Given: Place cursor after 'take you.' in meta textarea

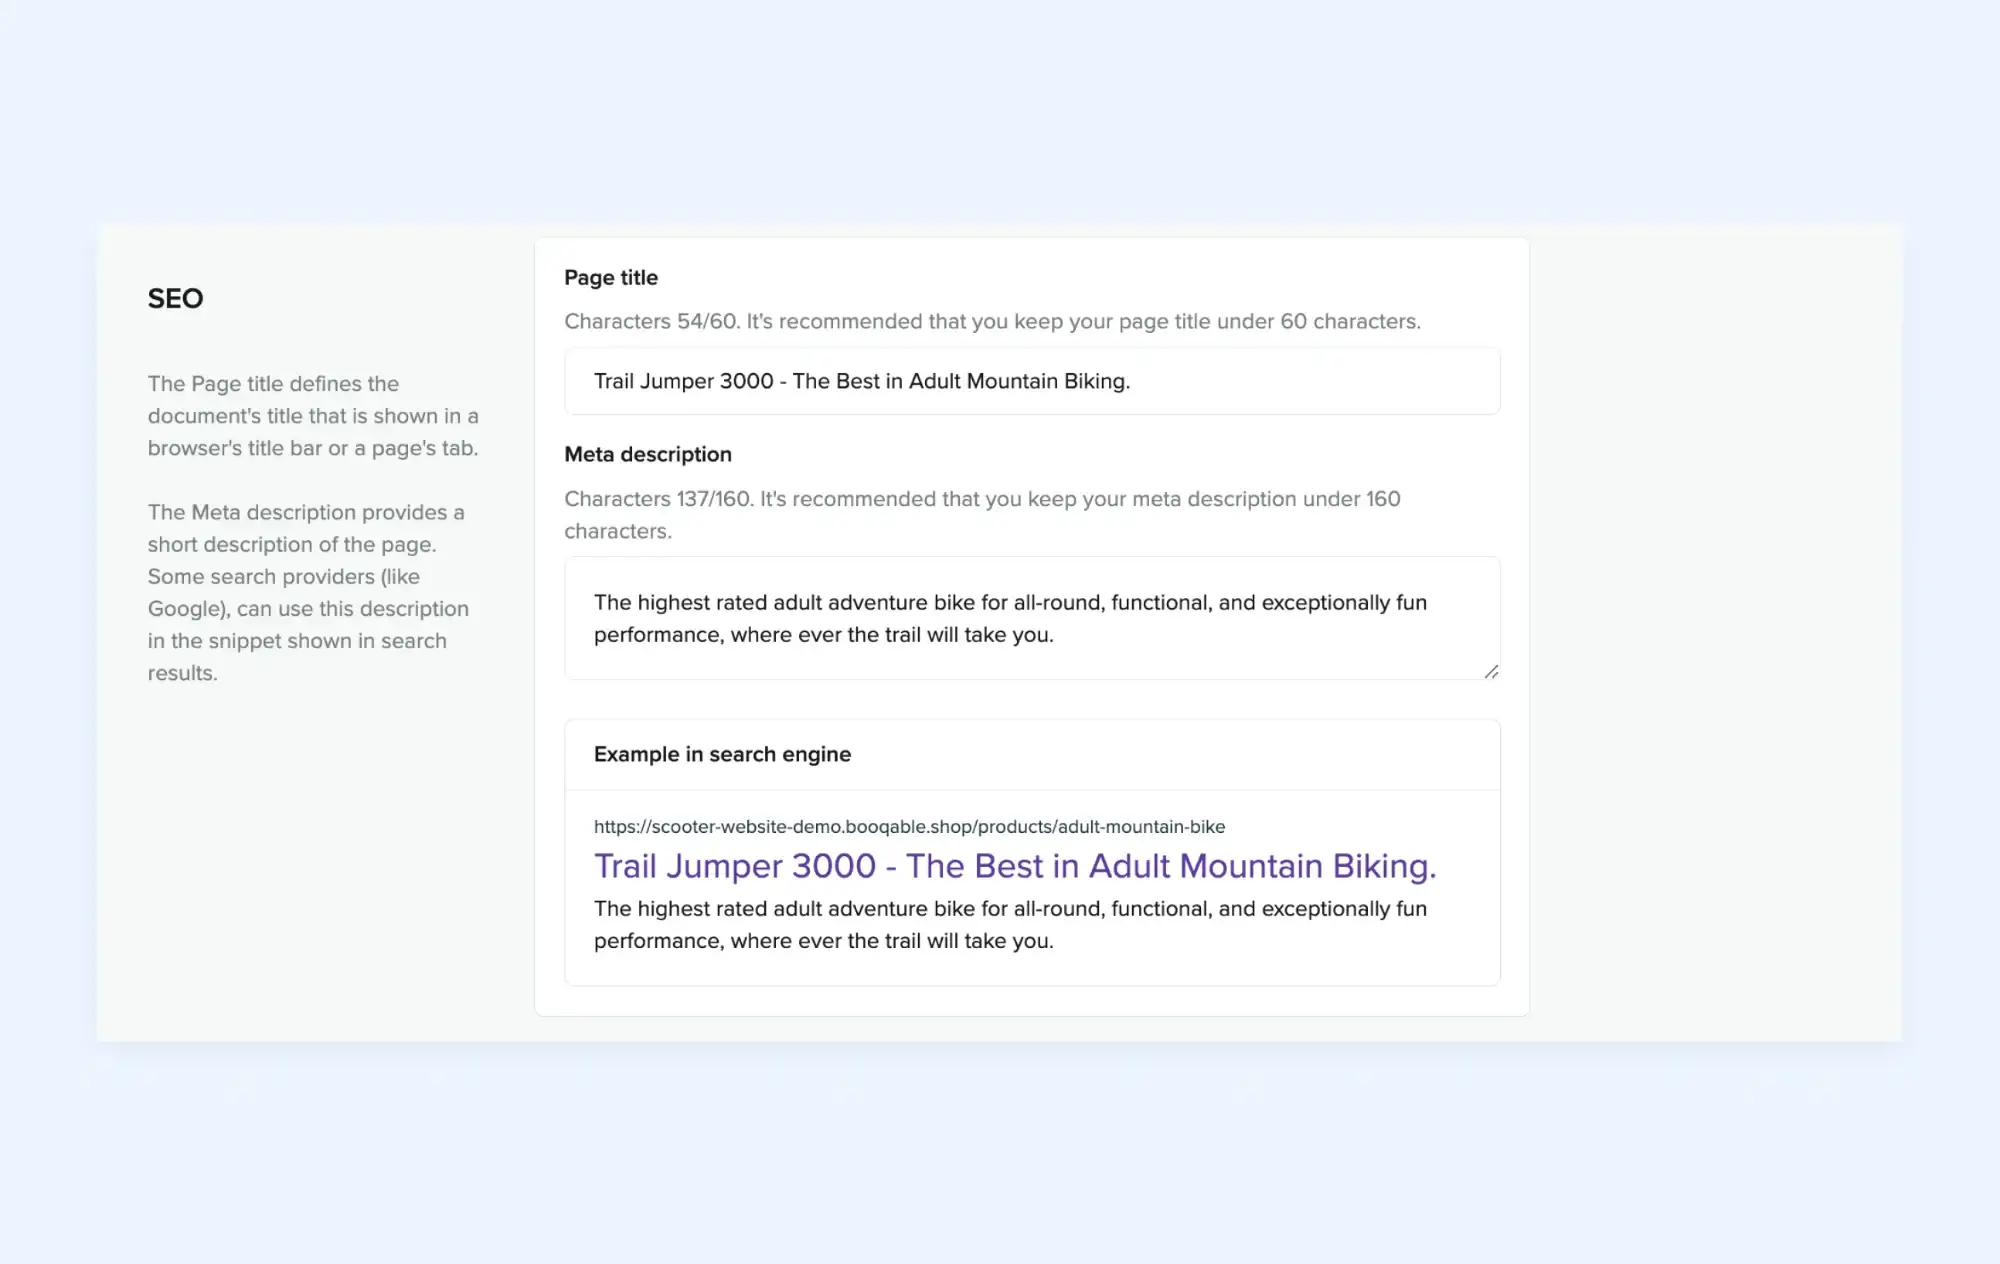Looking at the screenshot, I should pos(1055,635).
